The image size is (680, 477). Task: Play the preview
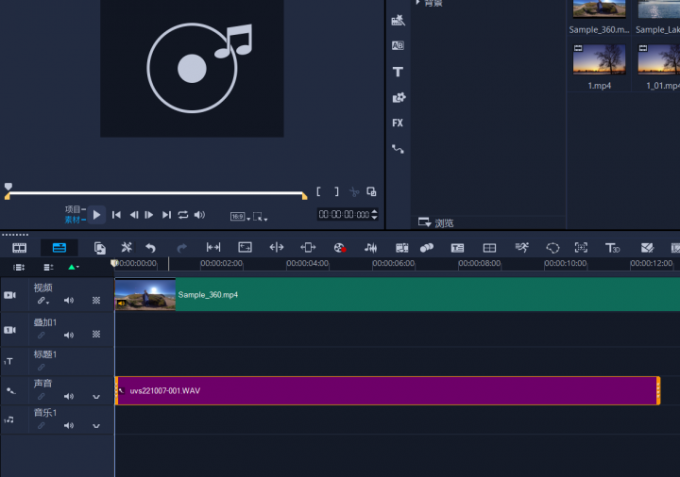click(x=97, y=215)
